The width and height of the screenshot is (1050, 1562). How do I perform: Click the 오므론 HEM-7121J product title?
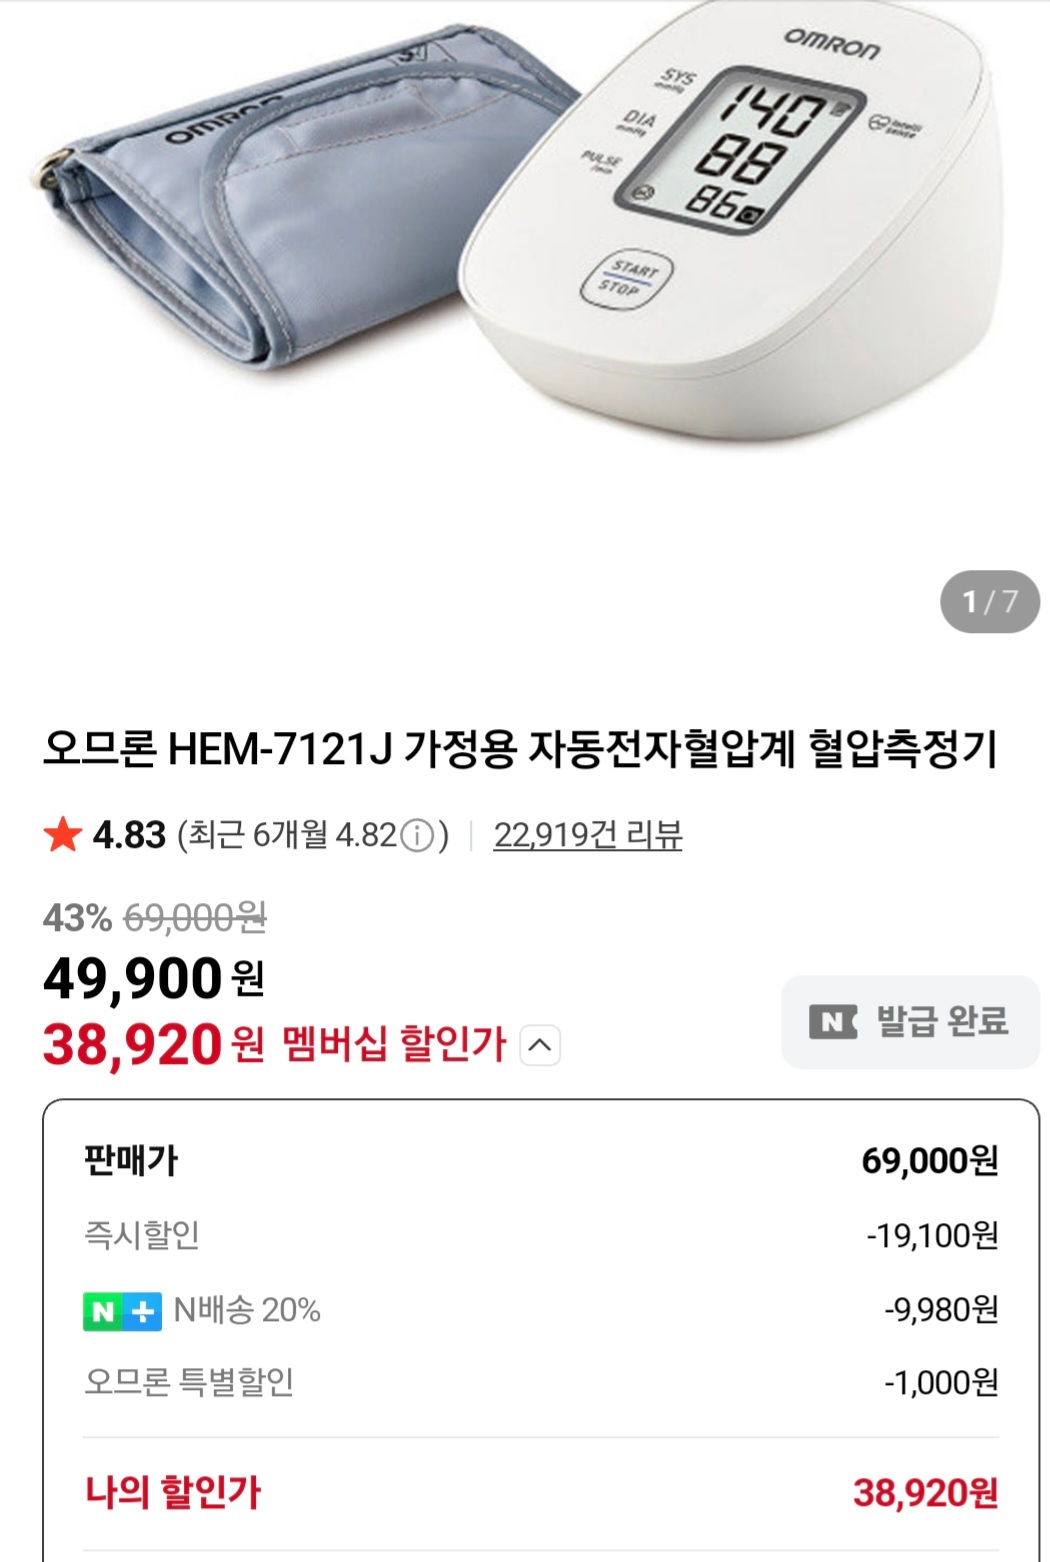coord(520,750)
